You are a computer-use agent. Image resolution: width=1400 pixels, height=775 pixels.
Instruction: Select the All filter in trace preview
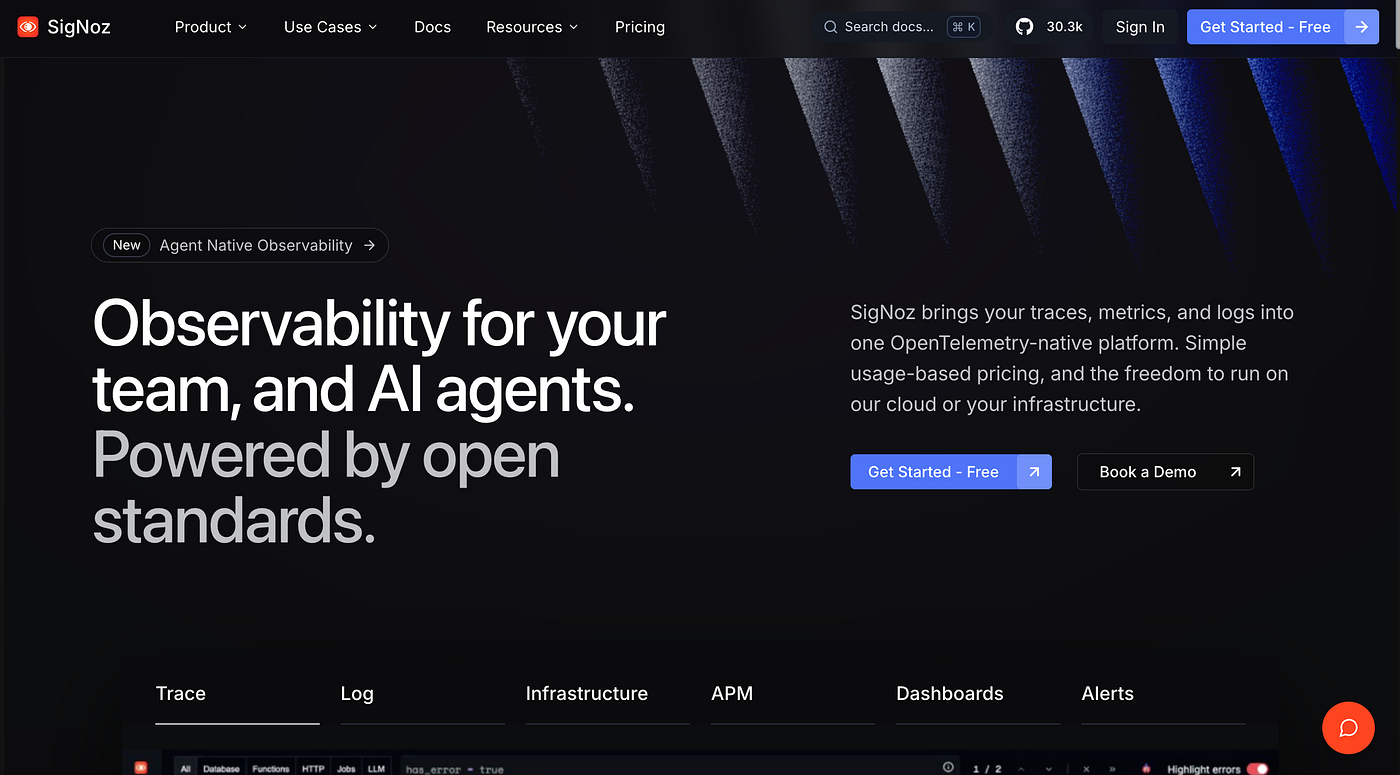tap(185, 768)
